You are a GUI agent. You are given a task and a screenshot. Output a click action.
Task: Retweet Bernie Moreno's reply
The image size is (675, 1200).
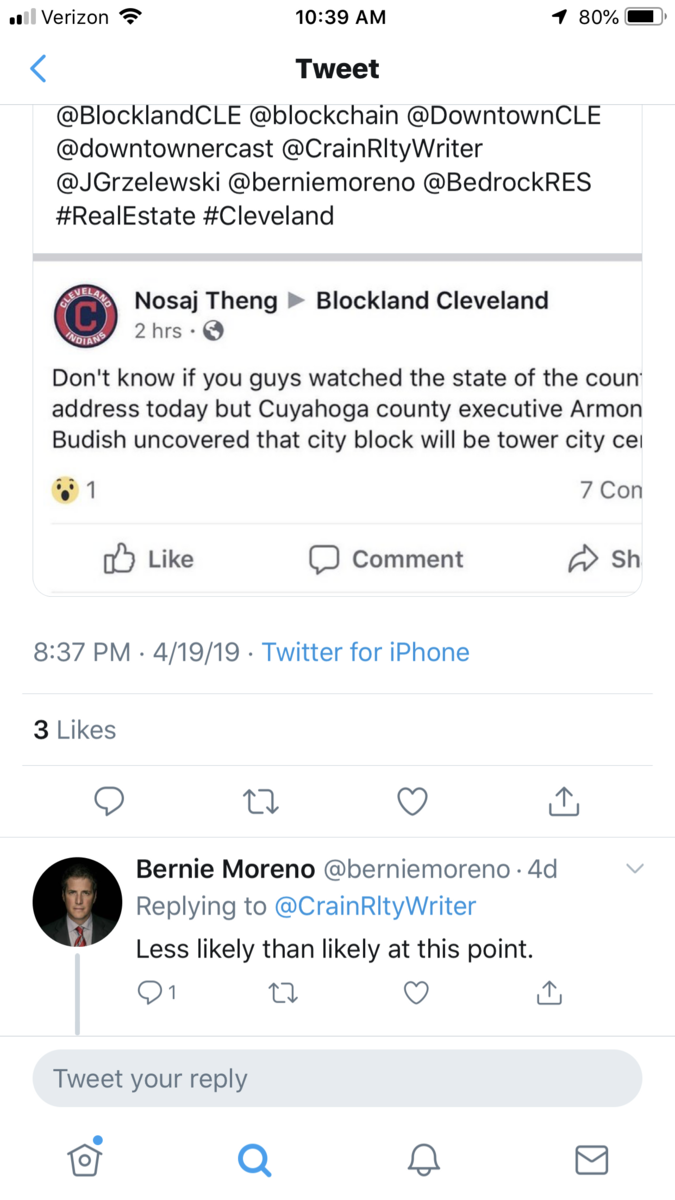coord(282,993)
